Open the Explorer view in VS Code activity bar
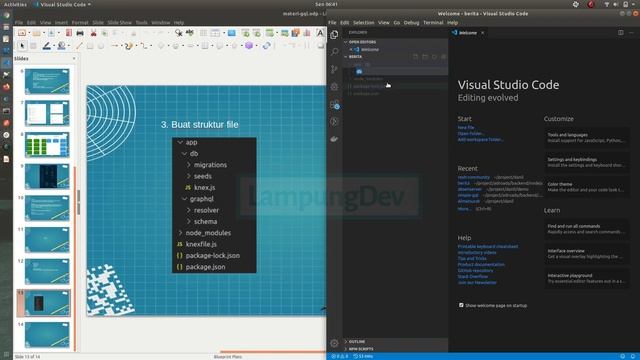The width and height of the screenshot is (640, 360). click(x=334, y=35)
